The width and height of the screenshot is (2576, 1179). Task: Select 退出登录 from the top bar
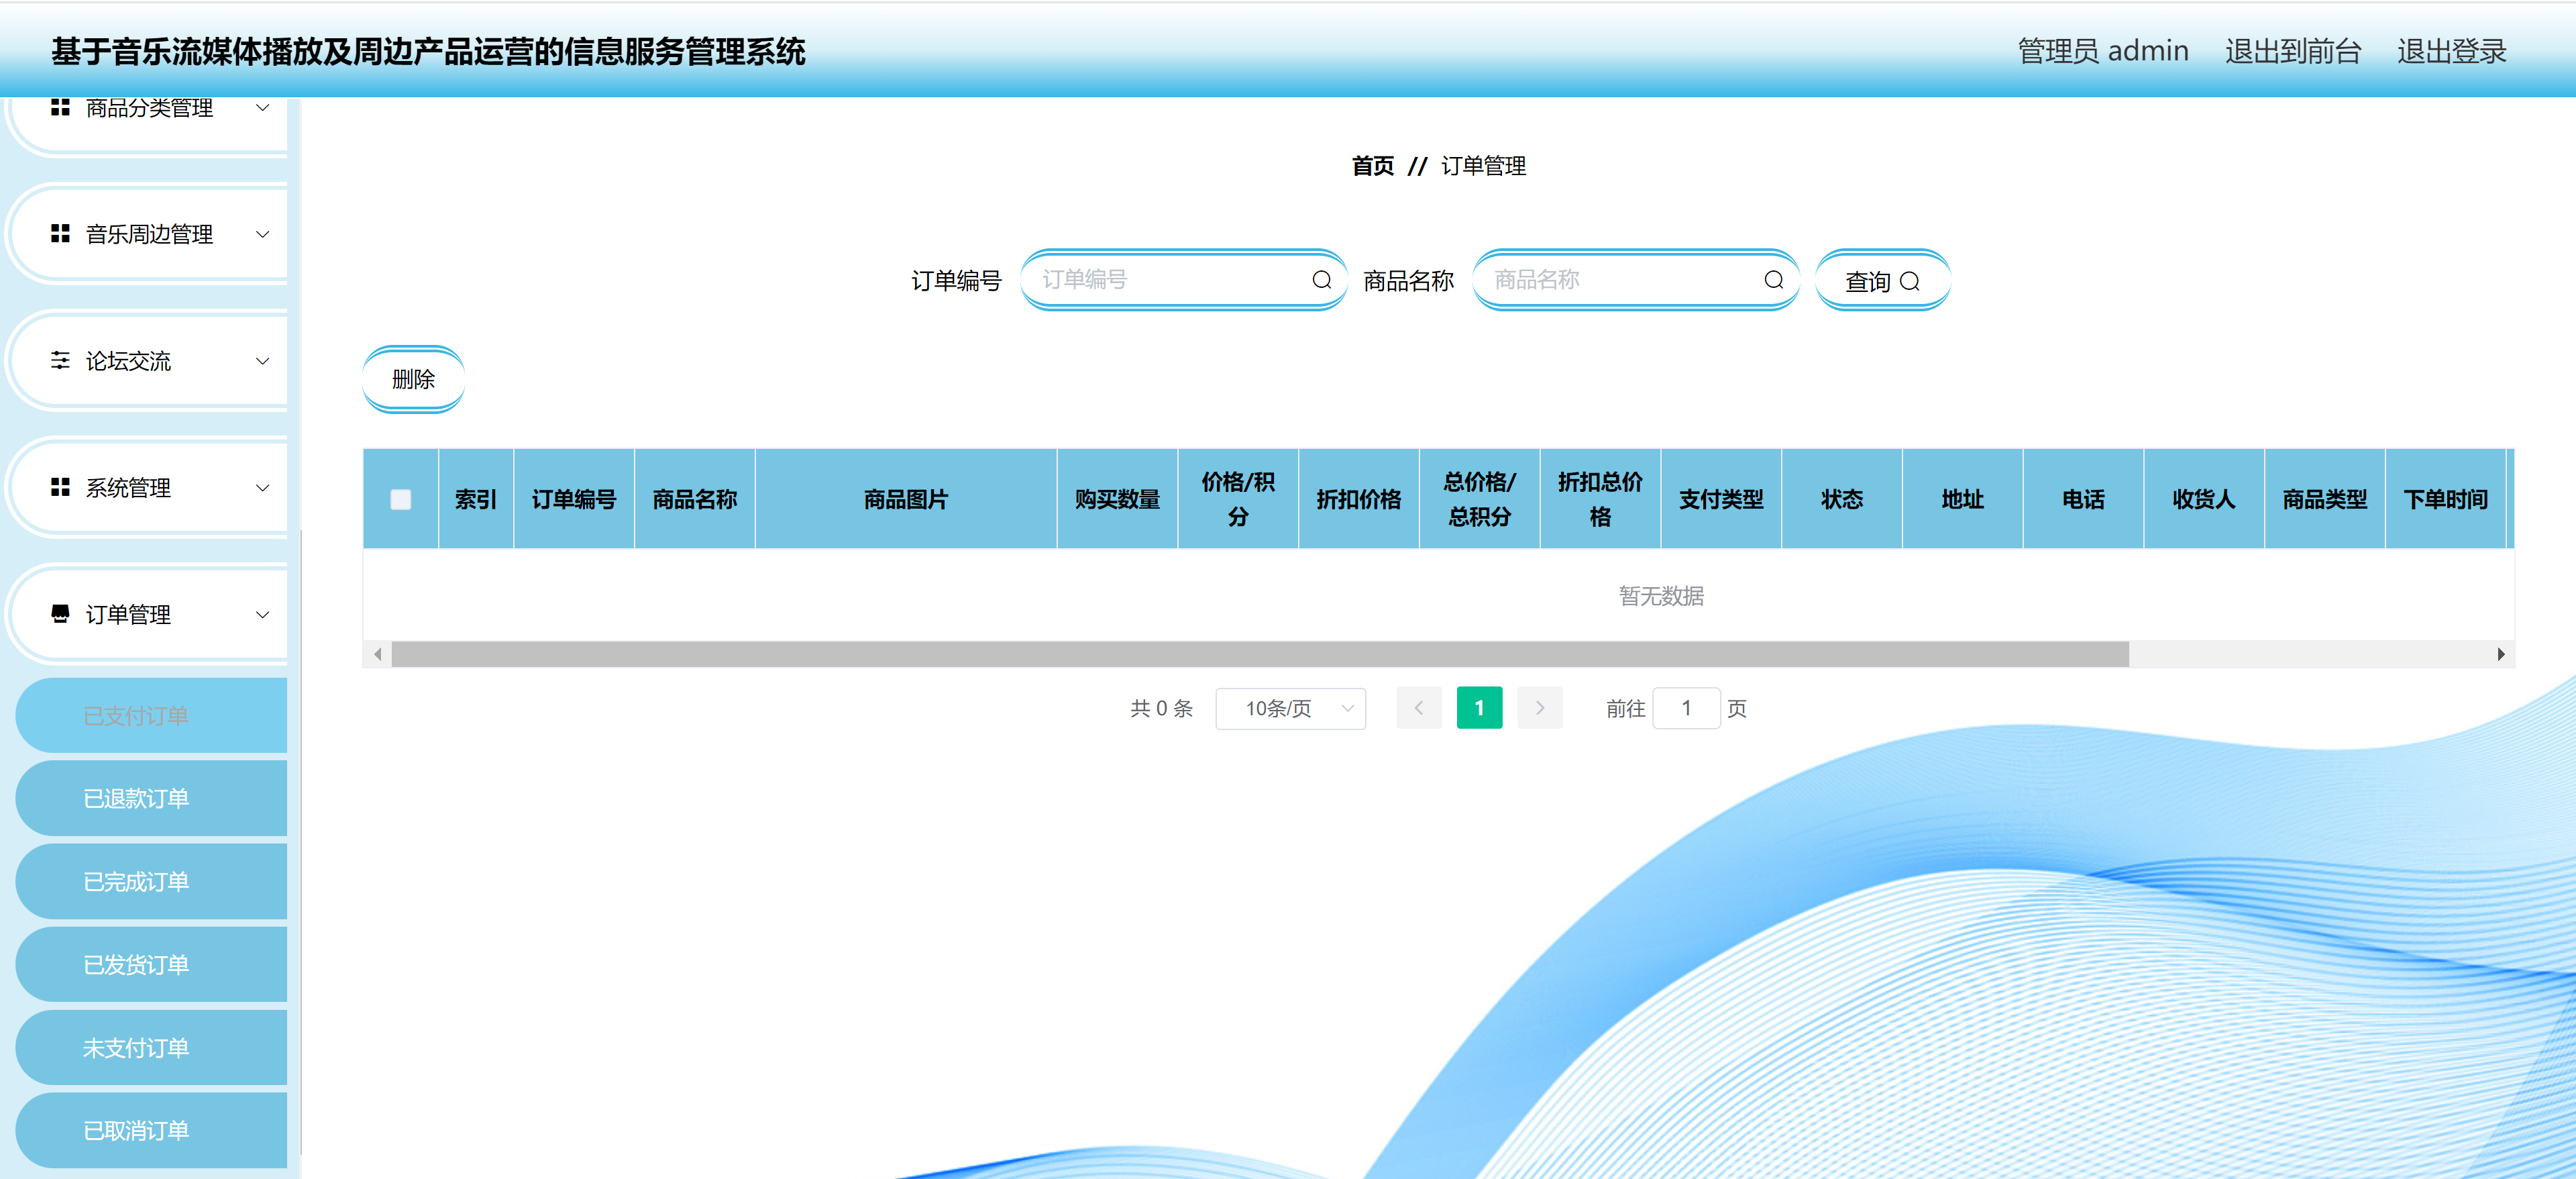point(2452,50)
